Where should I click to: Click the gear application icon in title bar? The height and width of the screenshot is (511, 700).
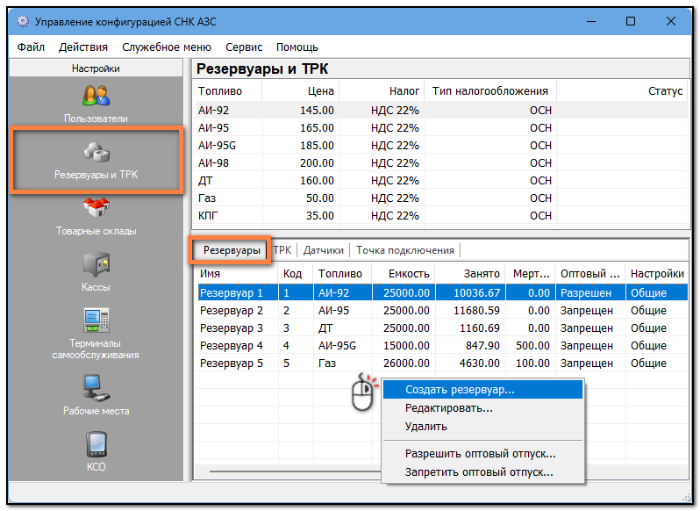click(x=22, y=21)
